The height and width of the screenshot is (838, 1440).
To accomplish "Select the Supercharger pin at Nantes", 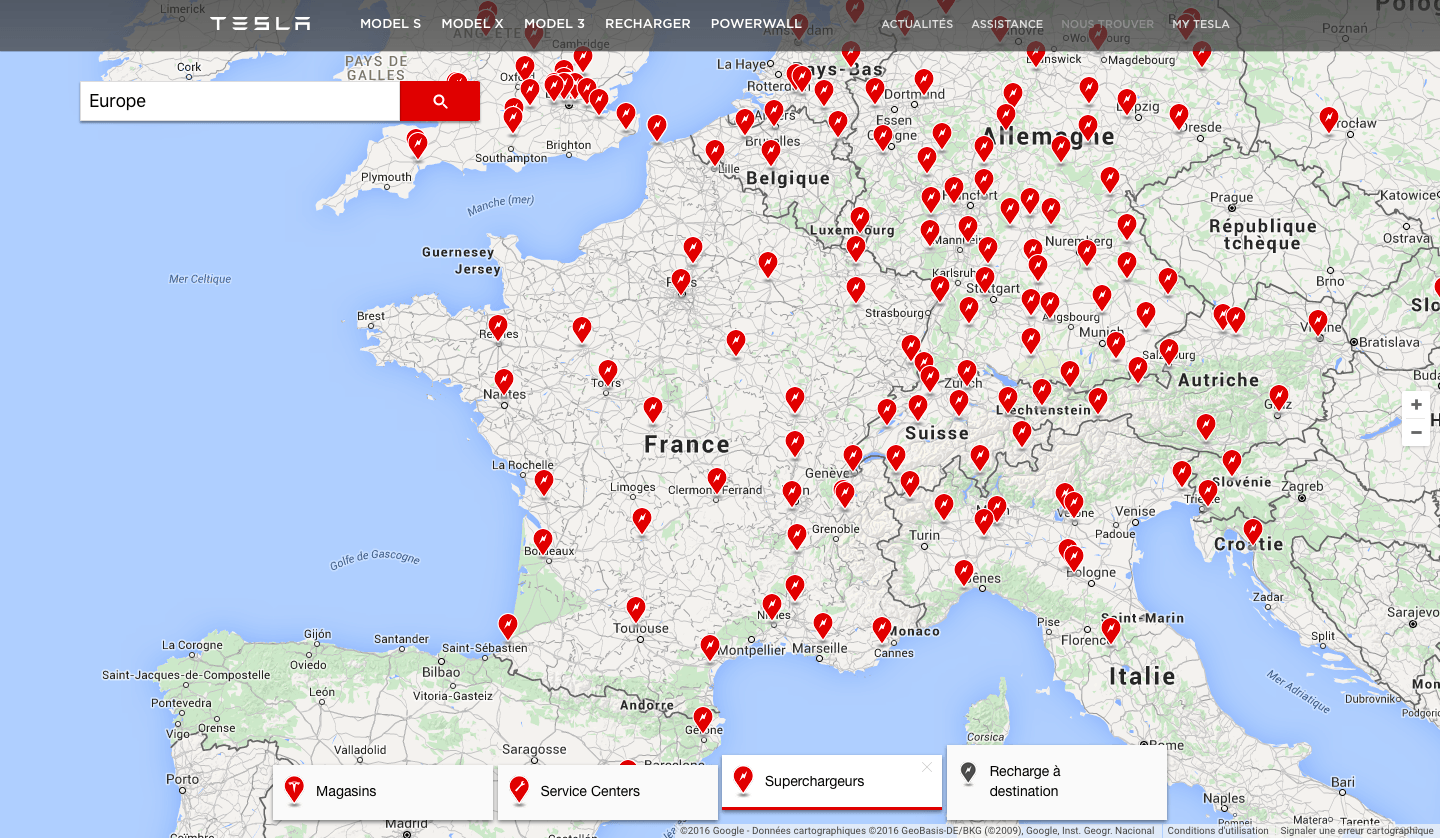I will [504, 381].
